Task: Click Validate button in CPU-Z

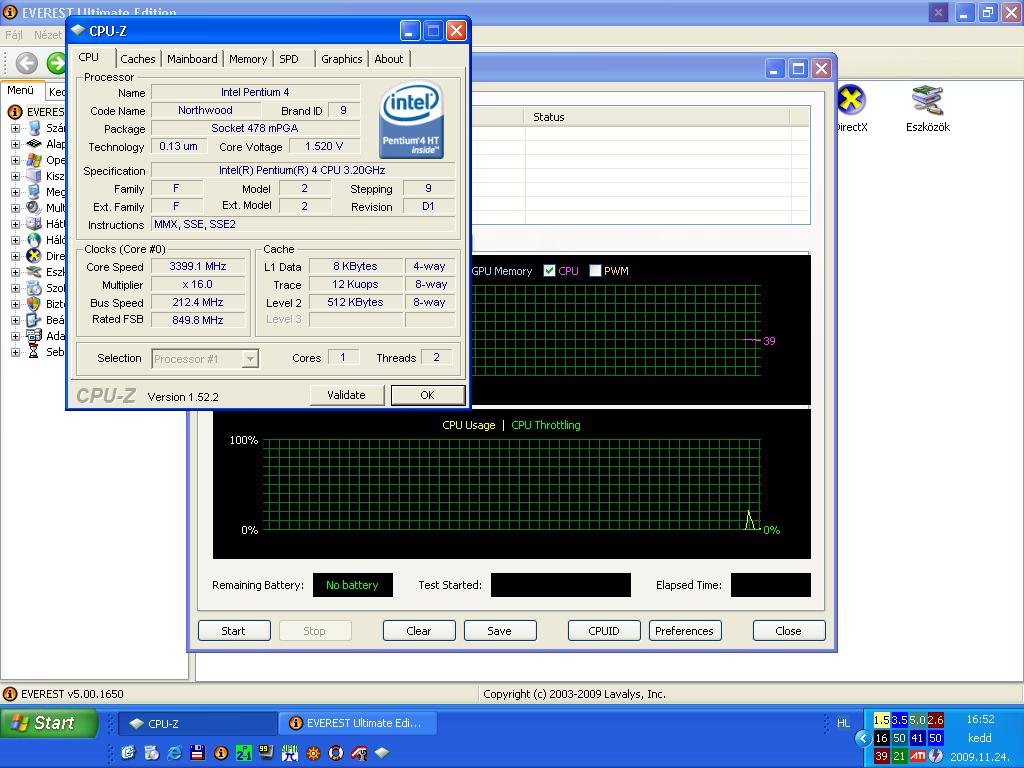Action: 346,395
